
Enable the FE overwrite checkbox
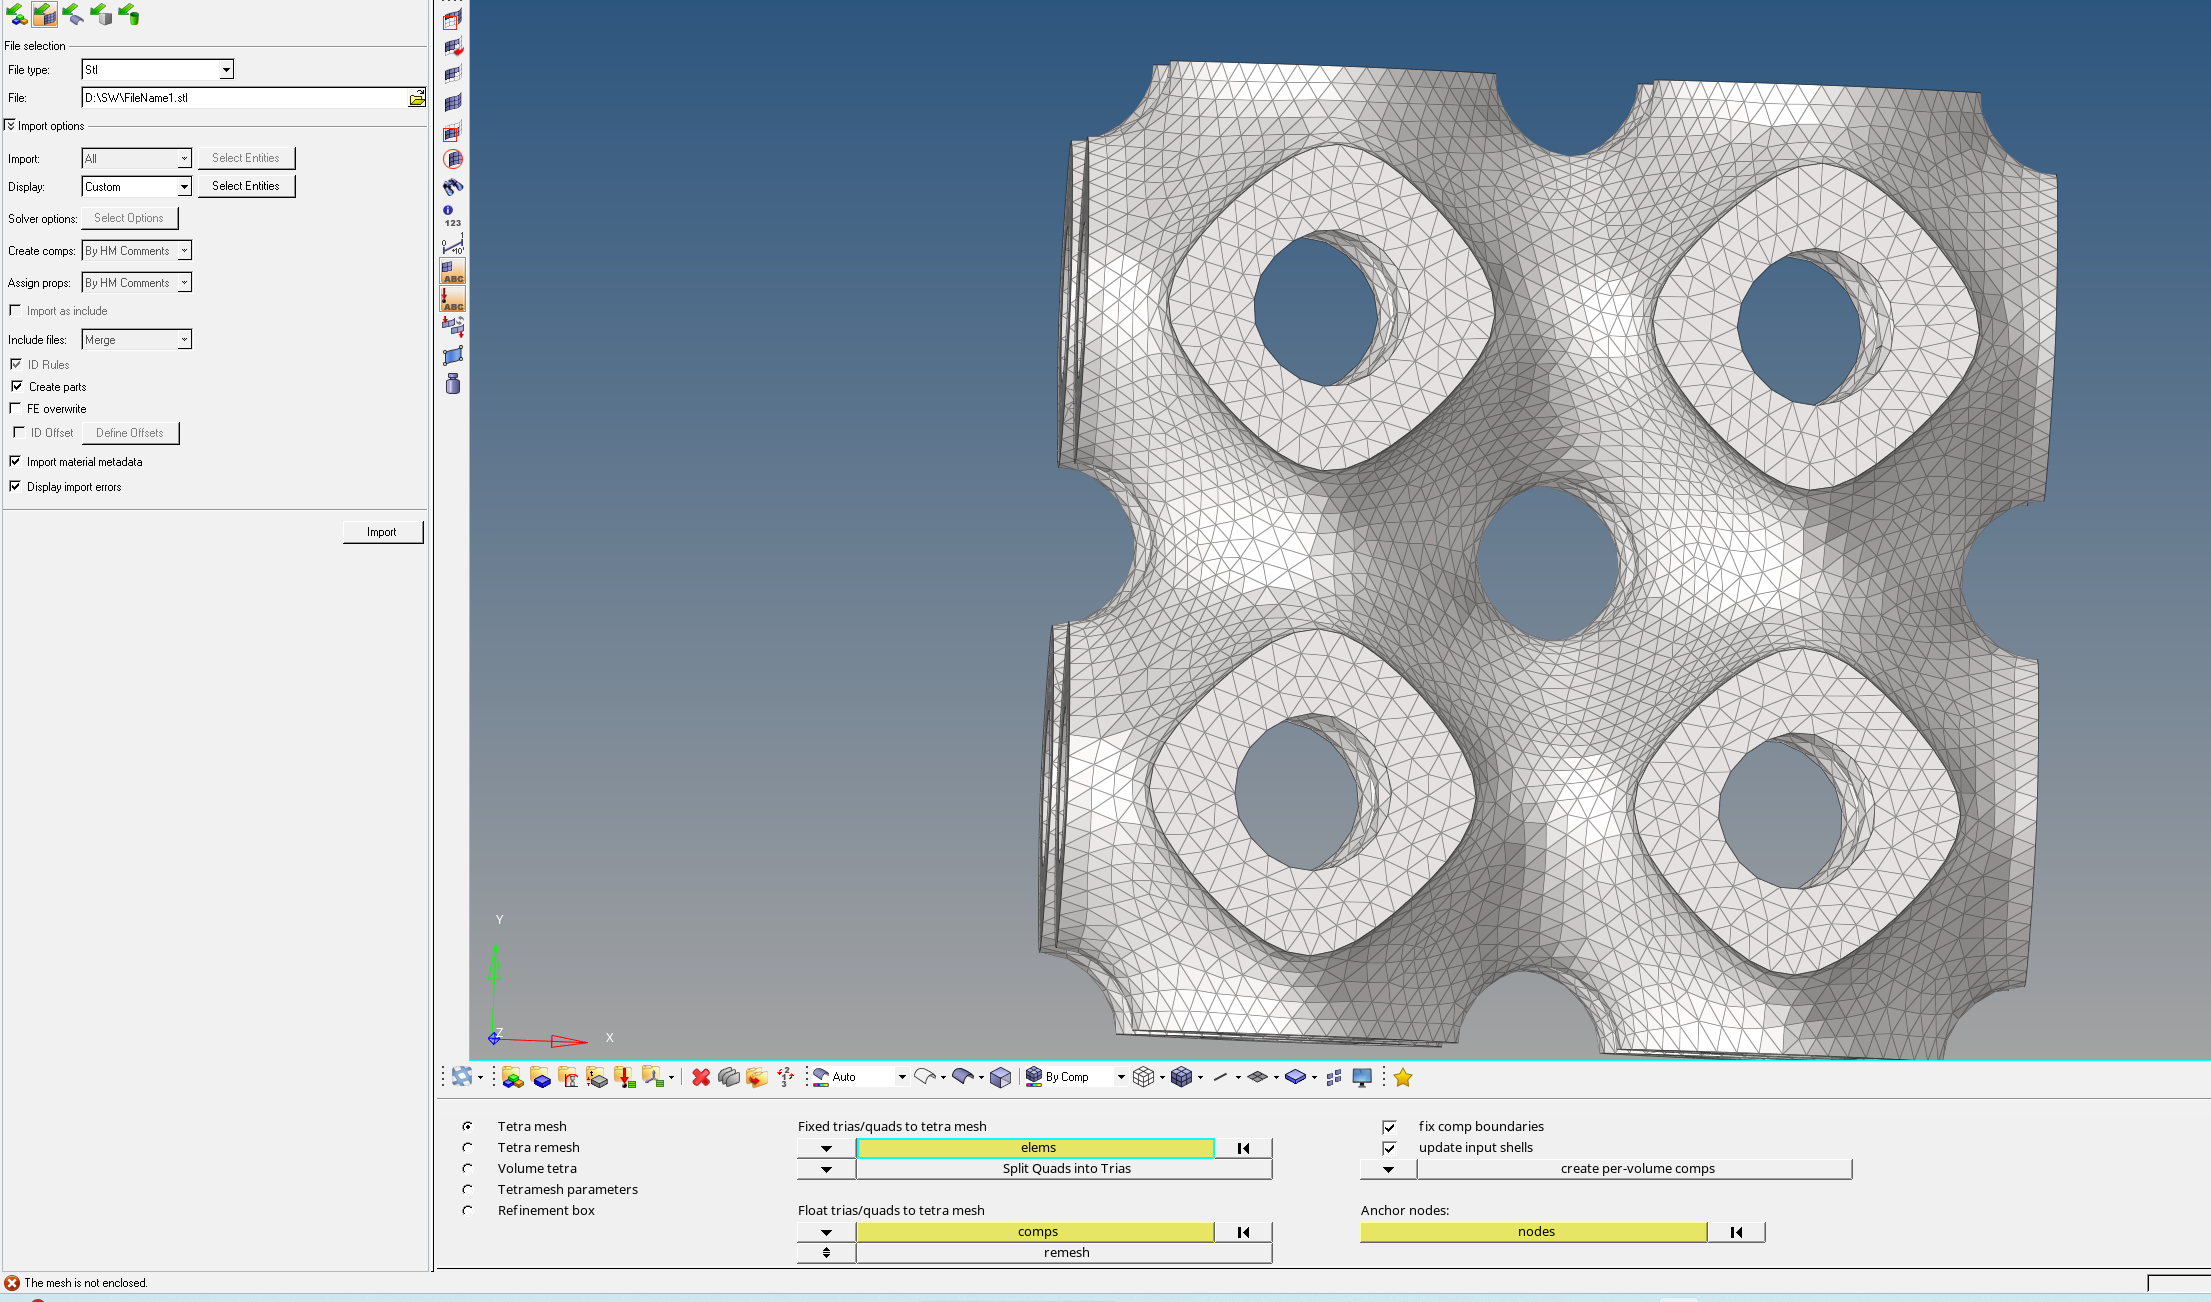point(15,408)
